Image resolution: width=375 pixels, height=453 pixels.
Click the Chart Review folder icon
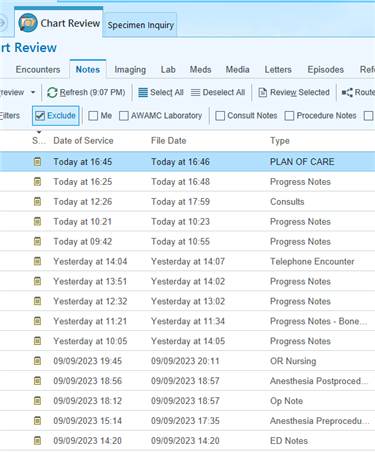[28, 23]
